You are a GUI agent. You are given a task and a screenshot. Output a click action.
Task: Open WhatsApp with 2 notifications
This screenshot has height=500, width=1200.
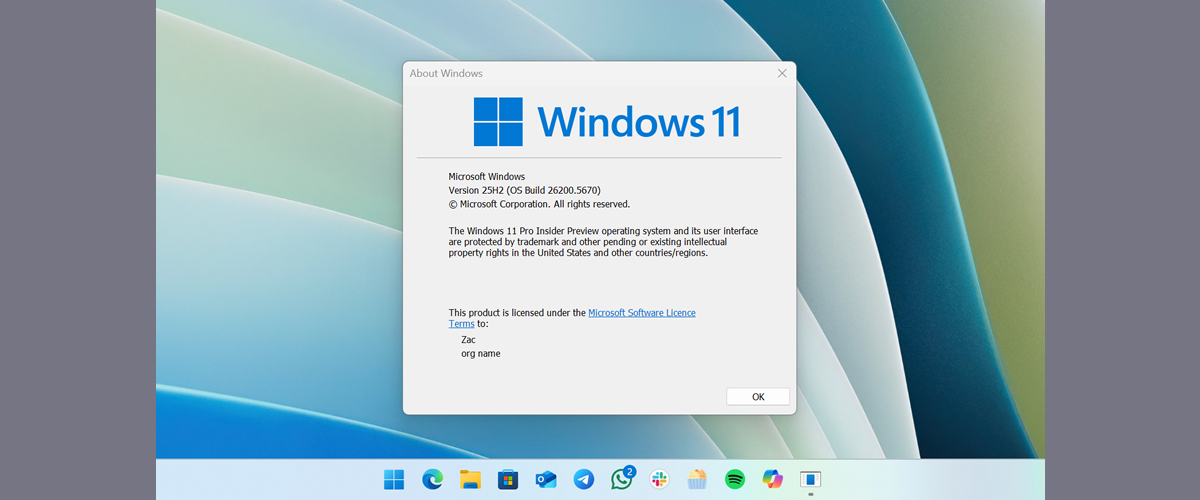pos(622,478)
